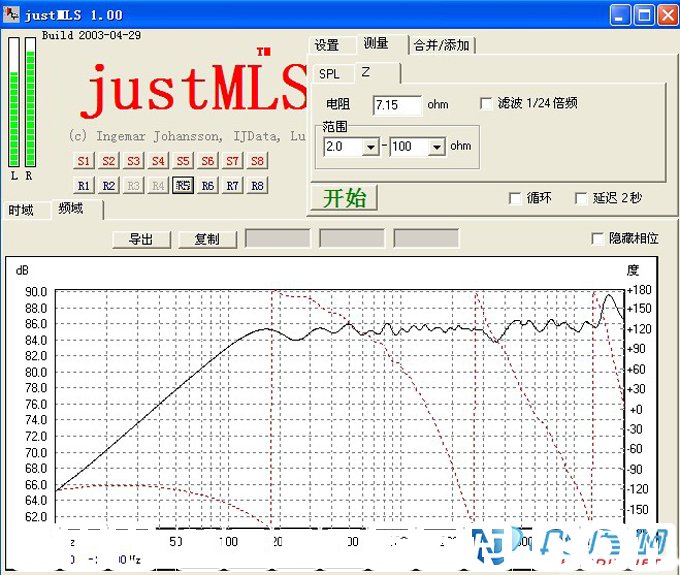The image size is (680, 575).
Task: Maximize the justMLS window
Action: (644, 15)
